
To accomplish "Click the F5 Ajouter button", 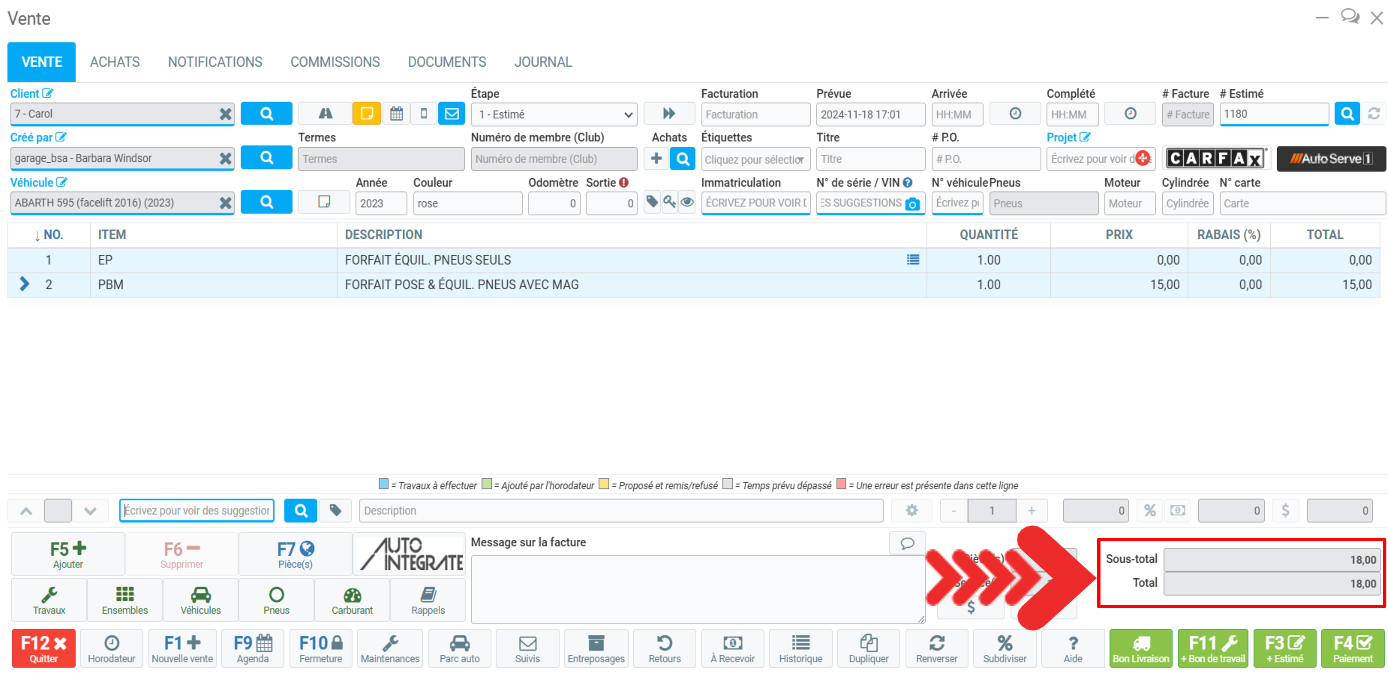I will click(68, 553).
